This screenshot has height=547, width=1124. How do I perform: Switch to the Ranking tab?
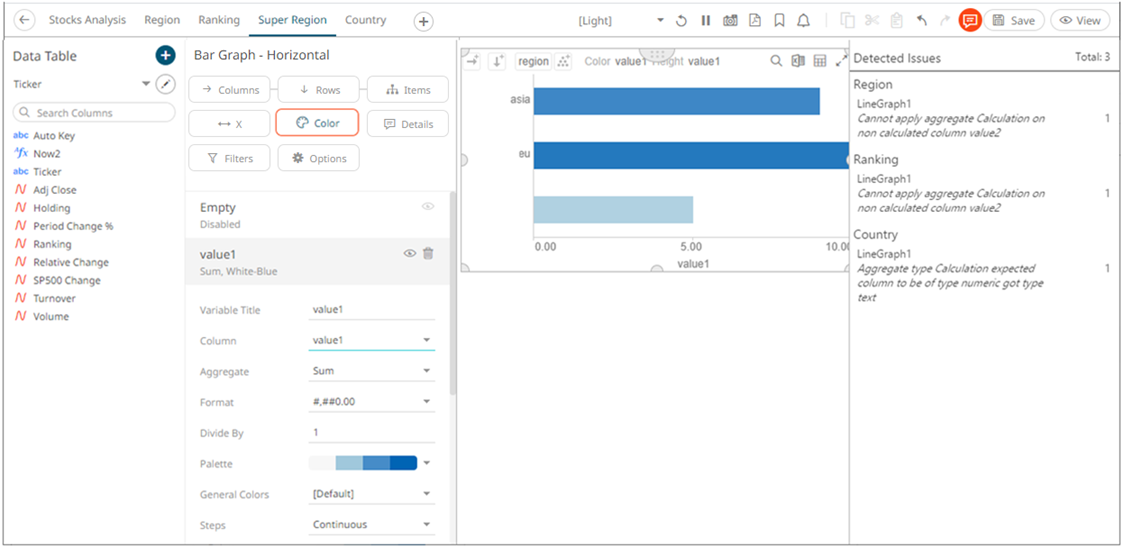coord(218,20)
